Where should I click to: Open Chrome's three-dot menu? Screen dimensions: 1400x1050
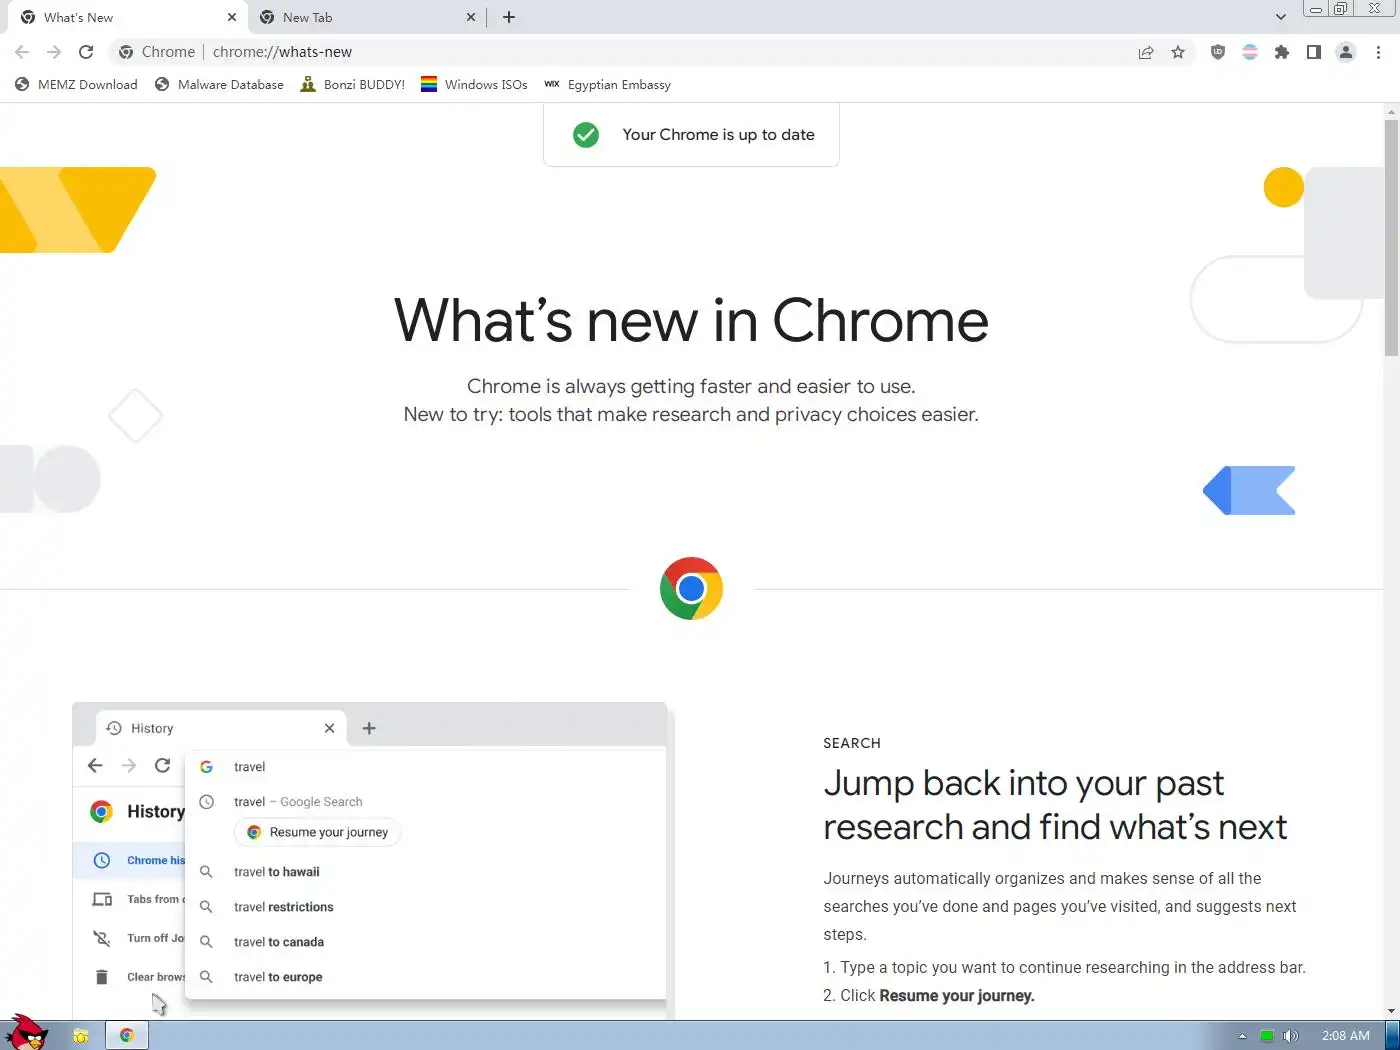click(1378, 52)
